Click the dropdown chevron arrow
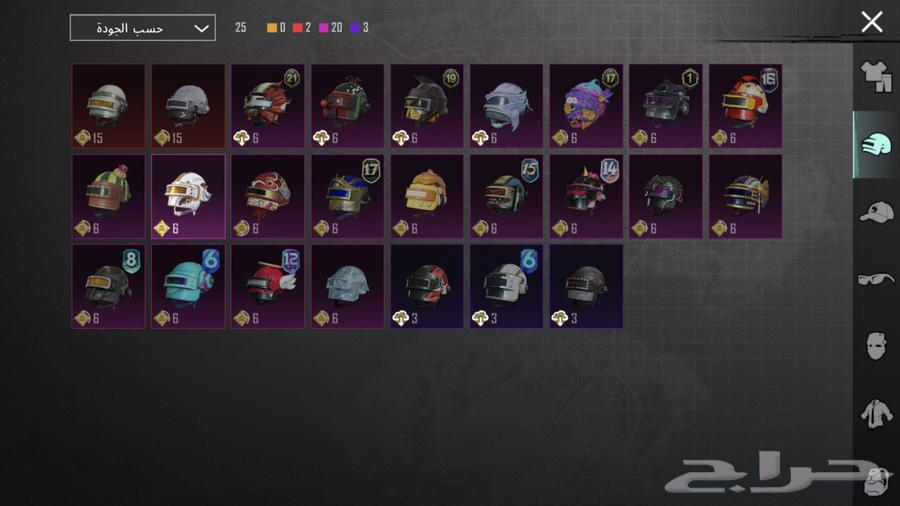 pos(201,28)
